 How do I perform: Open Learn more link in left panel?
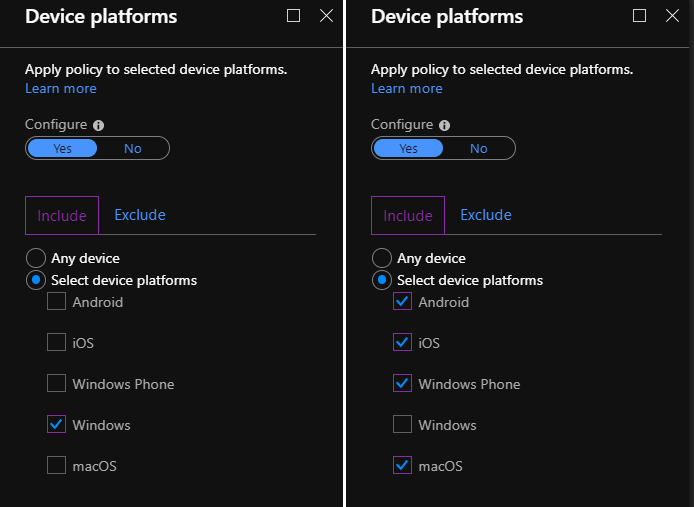(61, 89)
